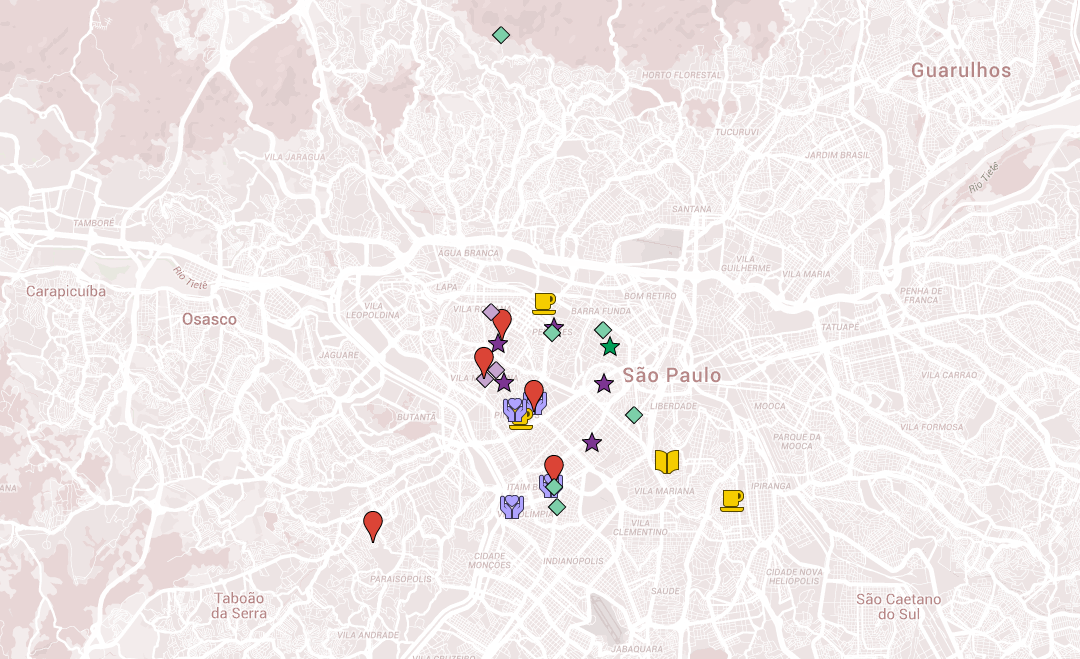Select the red pin beside the Vila Romana label
Viewport: 1080px width, 659px height.
(x=502, y=324)
